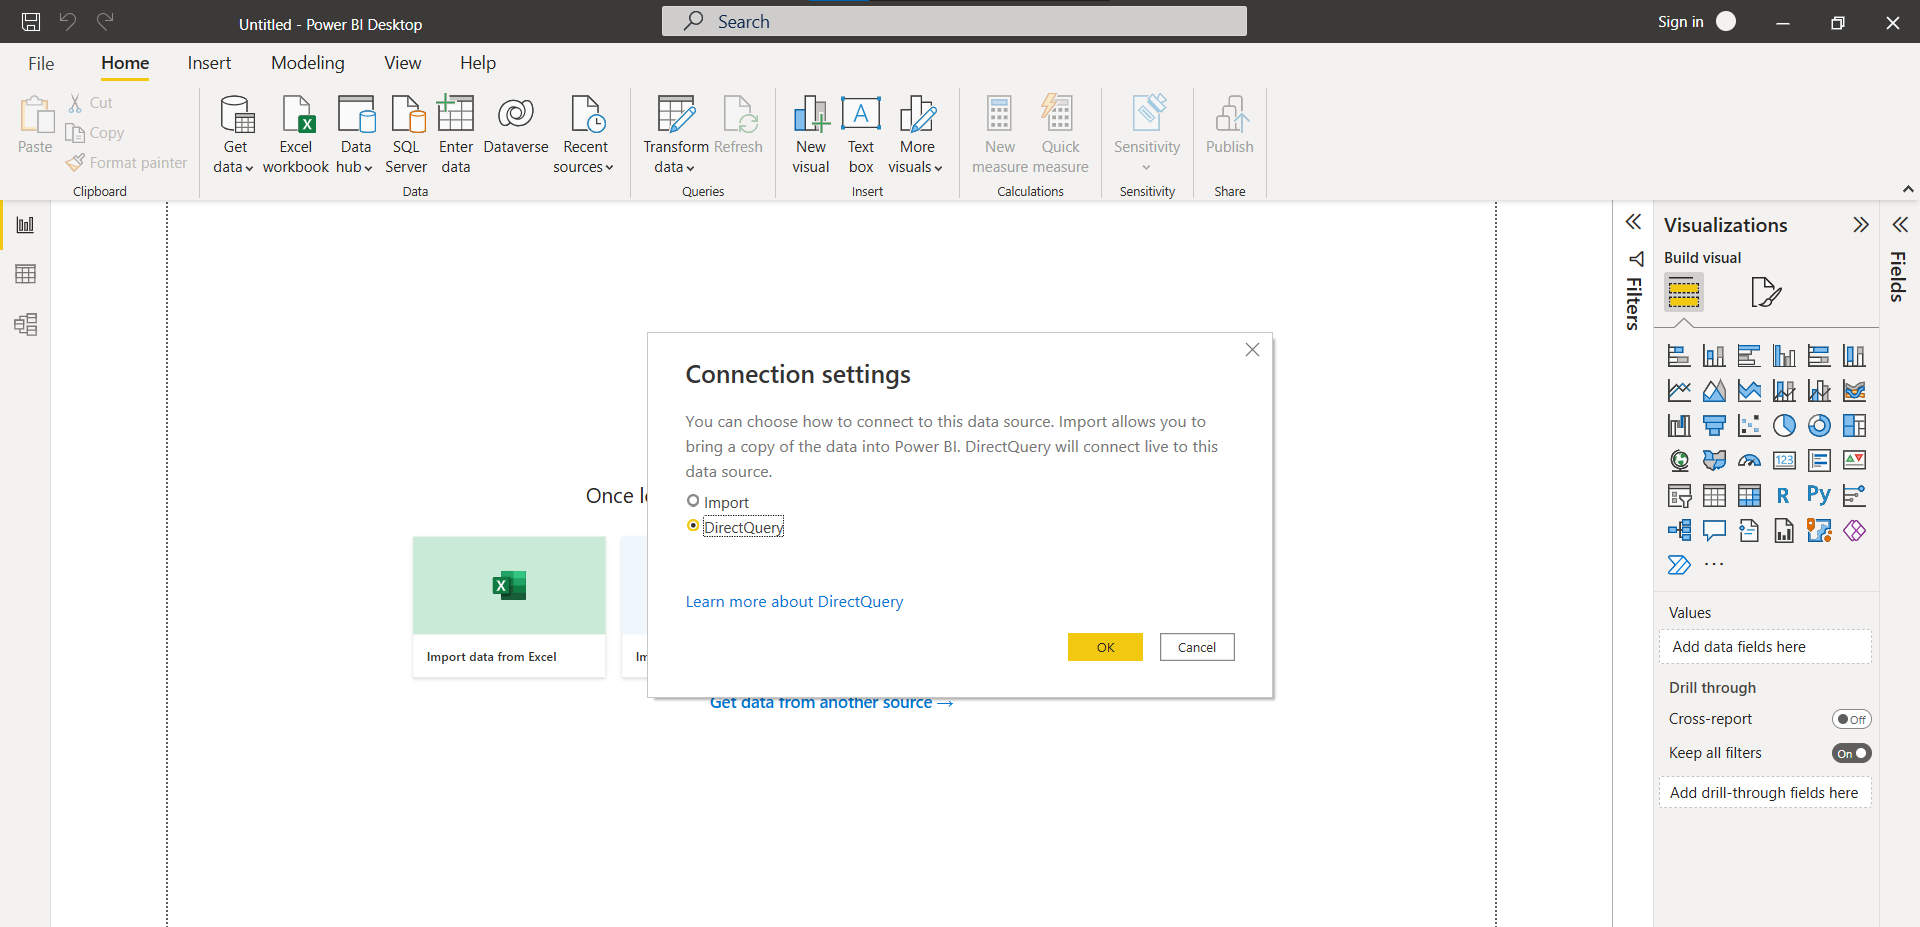
Task: Open the File menu
Action: coord(41,63)
